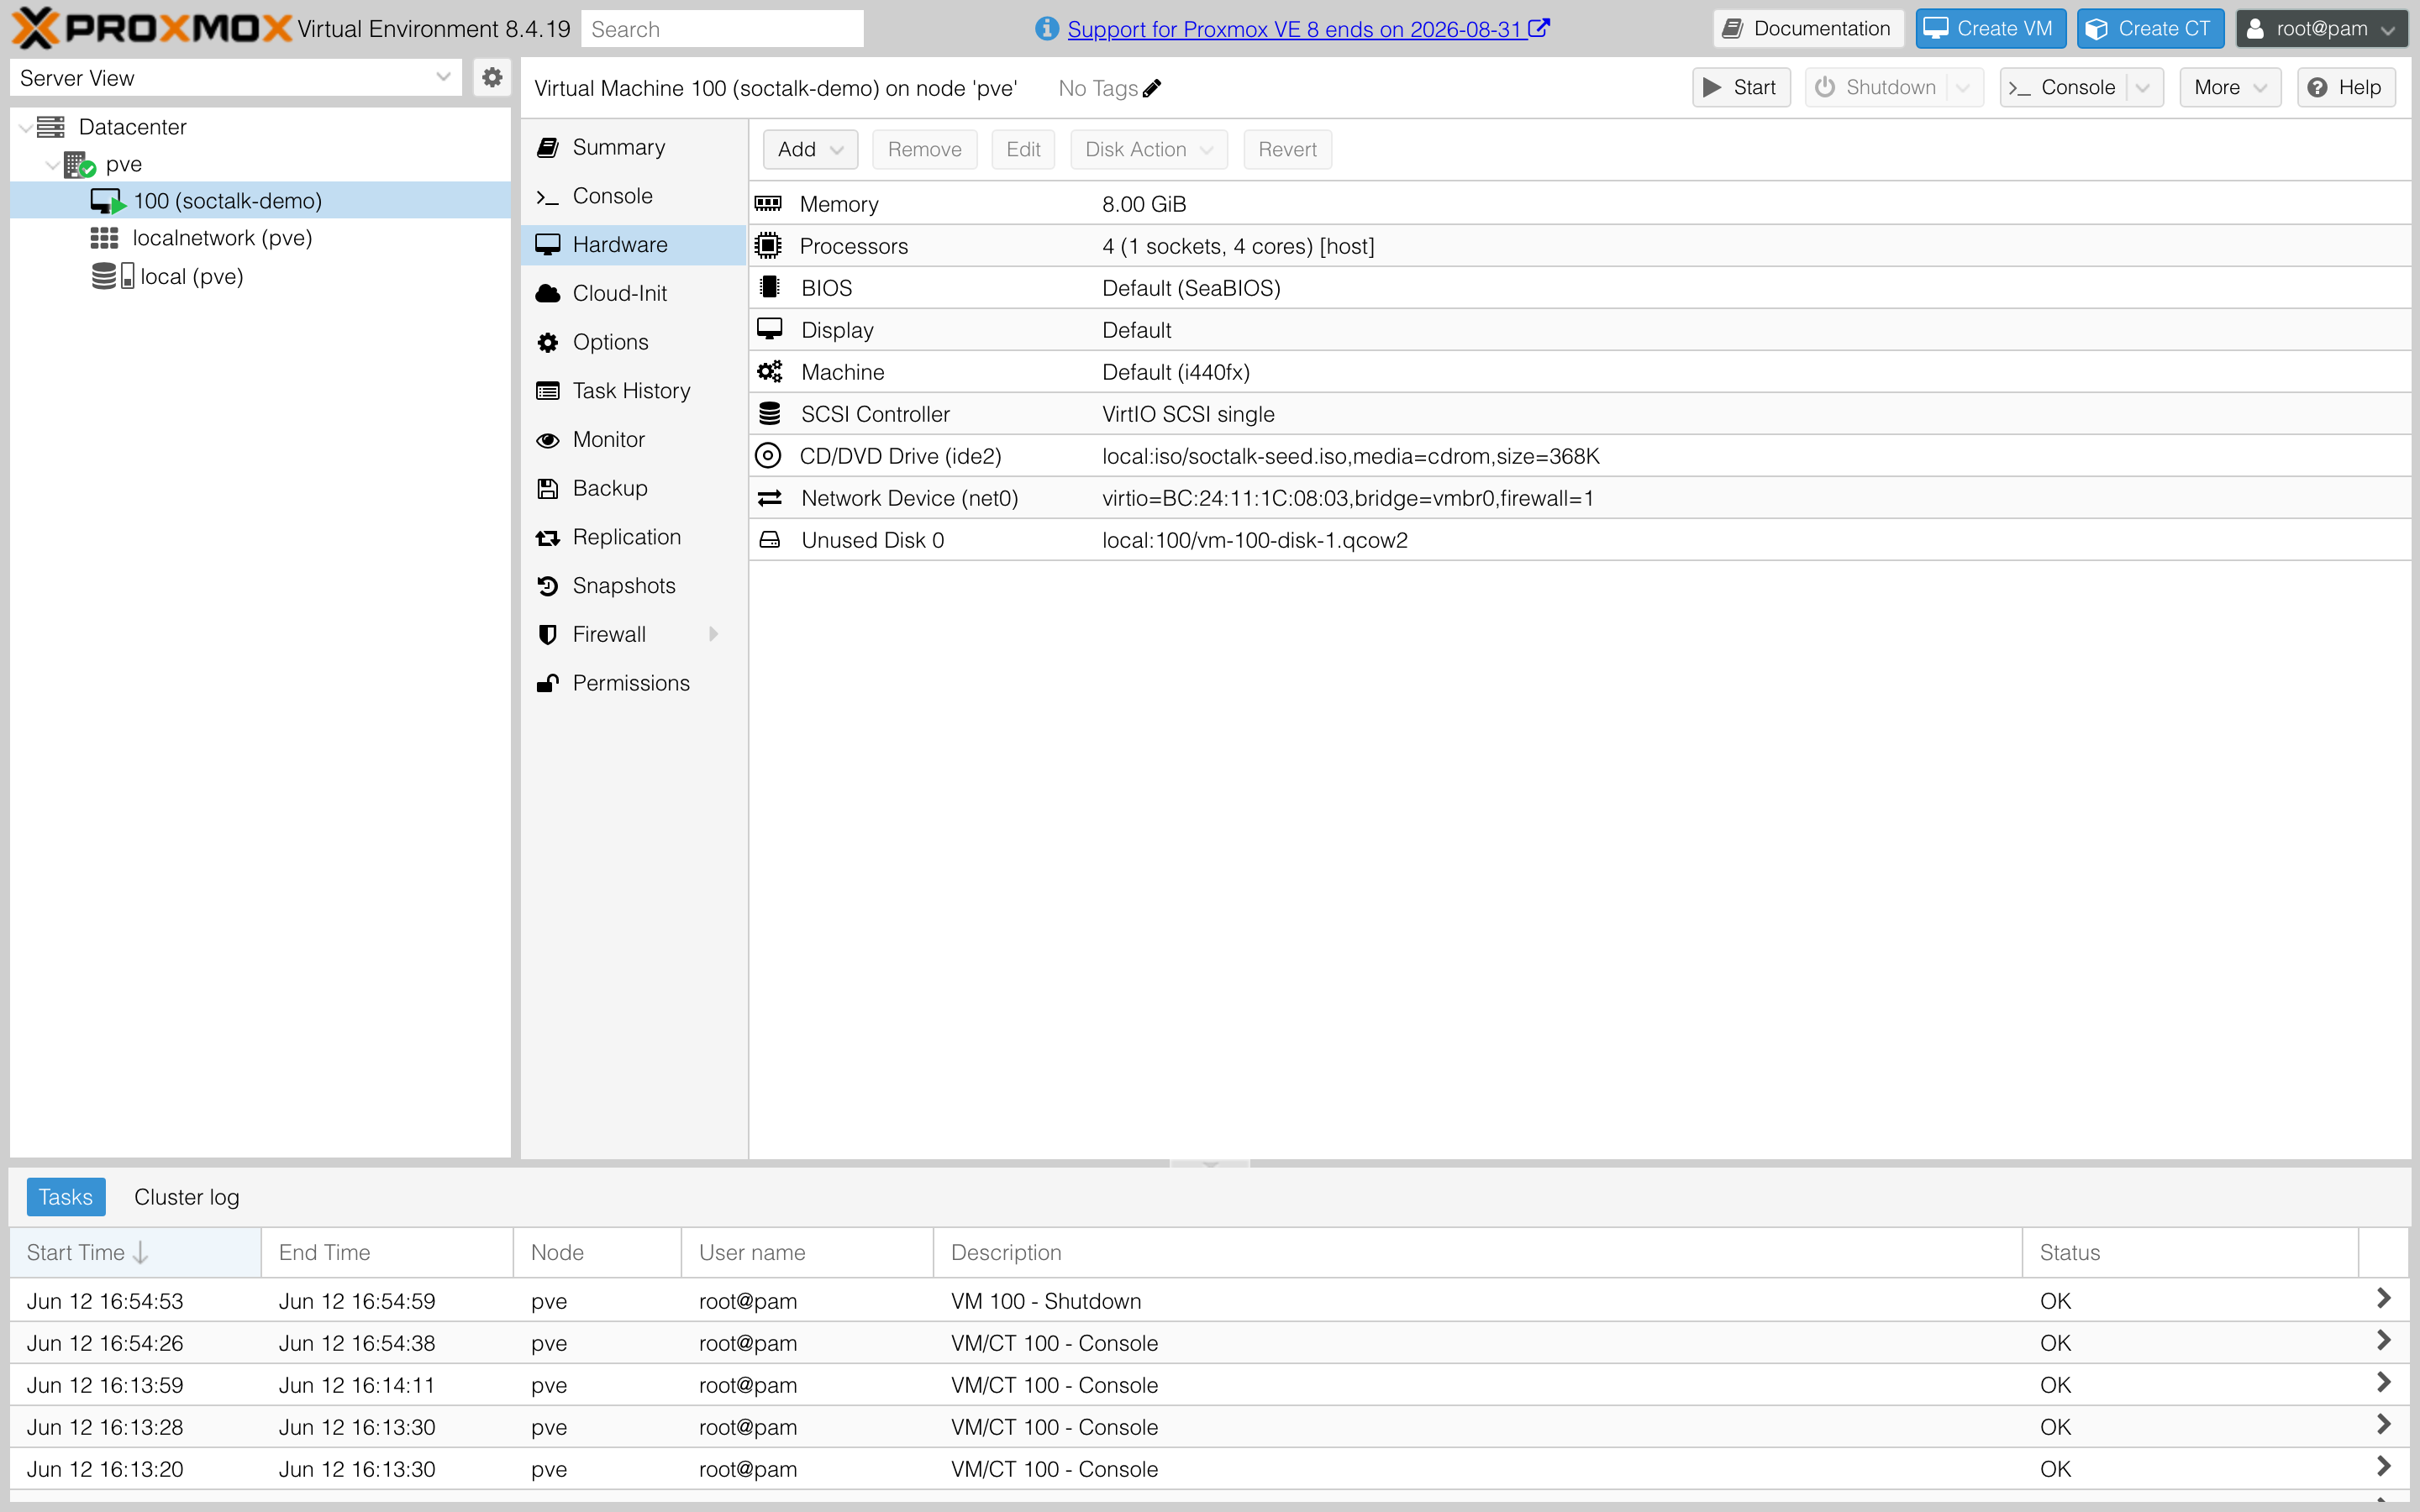Open the Add hardware dropdown
The height and width of the screenshot is (1512, 2420).
[x=810, y=149]
